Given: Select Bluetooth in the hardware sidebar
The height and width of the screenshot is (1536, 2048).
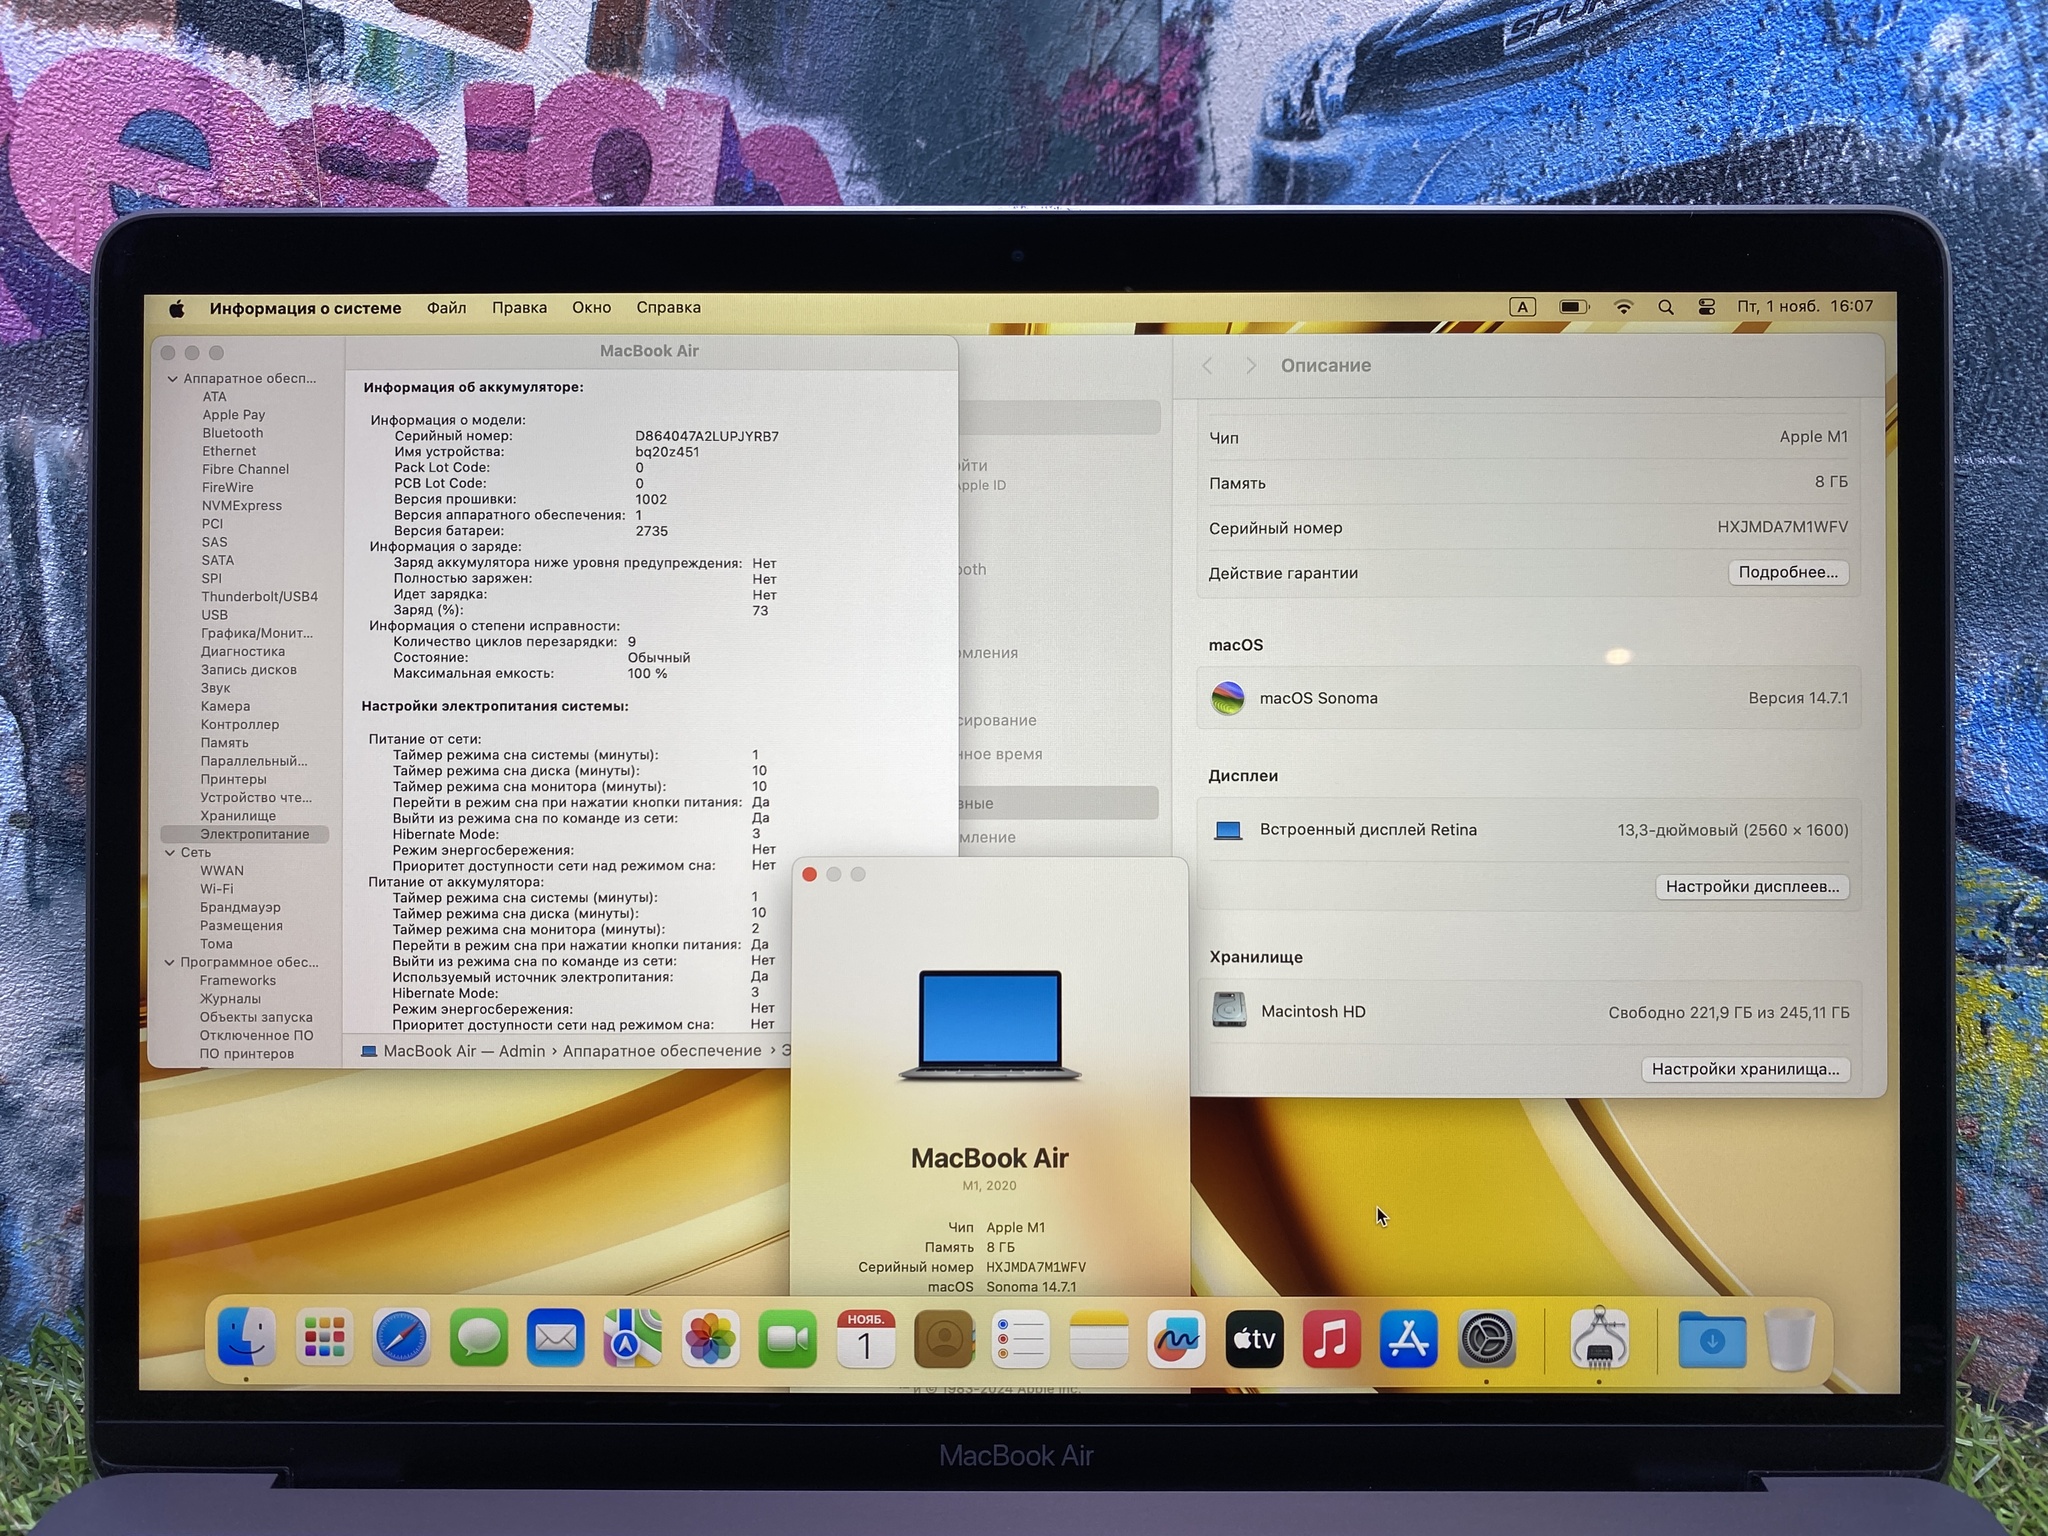Looking at the screenshot, I should 232,433.
